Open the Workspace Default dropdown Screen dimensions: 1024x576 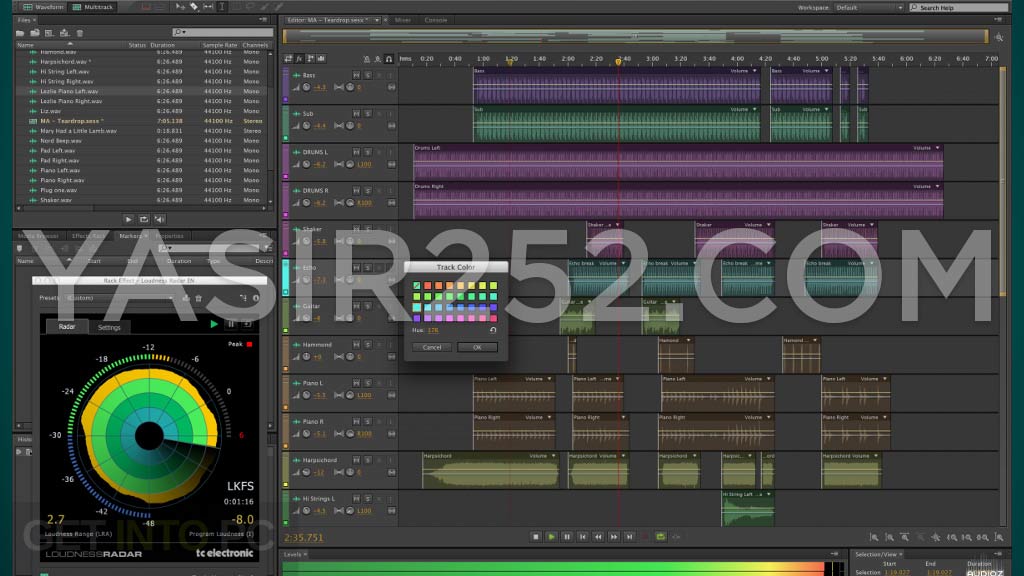coord(869,7)
